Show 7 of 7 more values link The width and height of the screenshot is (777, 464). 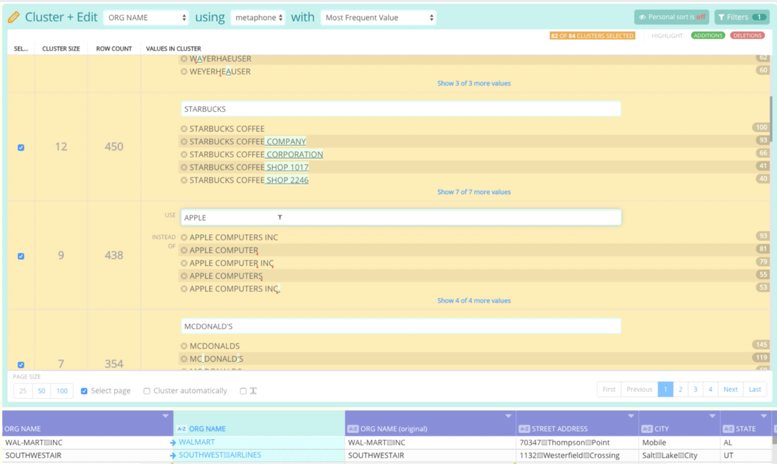point(474,192)
